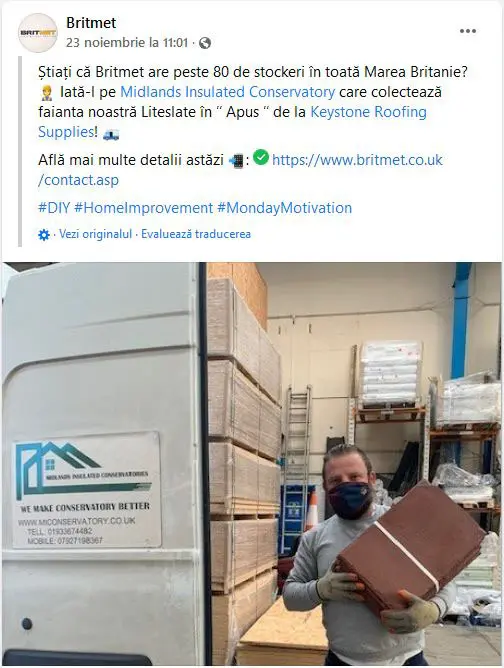Open the three-dot post options menu
The height and width of the screenshot is (668, 504).
(467, 31)
